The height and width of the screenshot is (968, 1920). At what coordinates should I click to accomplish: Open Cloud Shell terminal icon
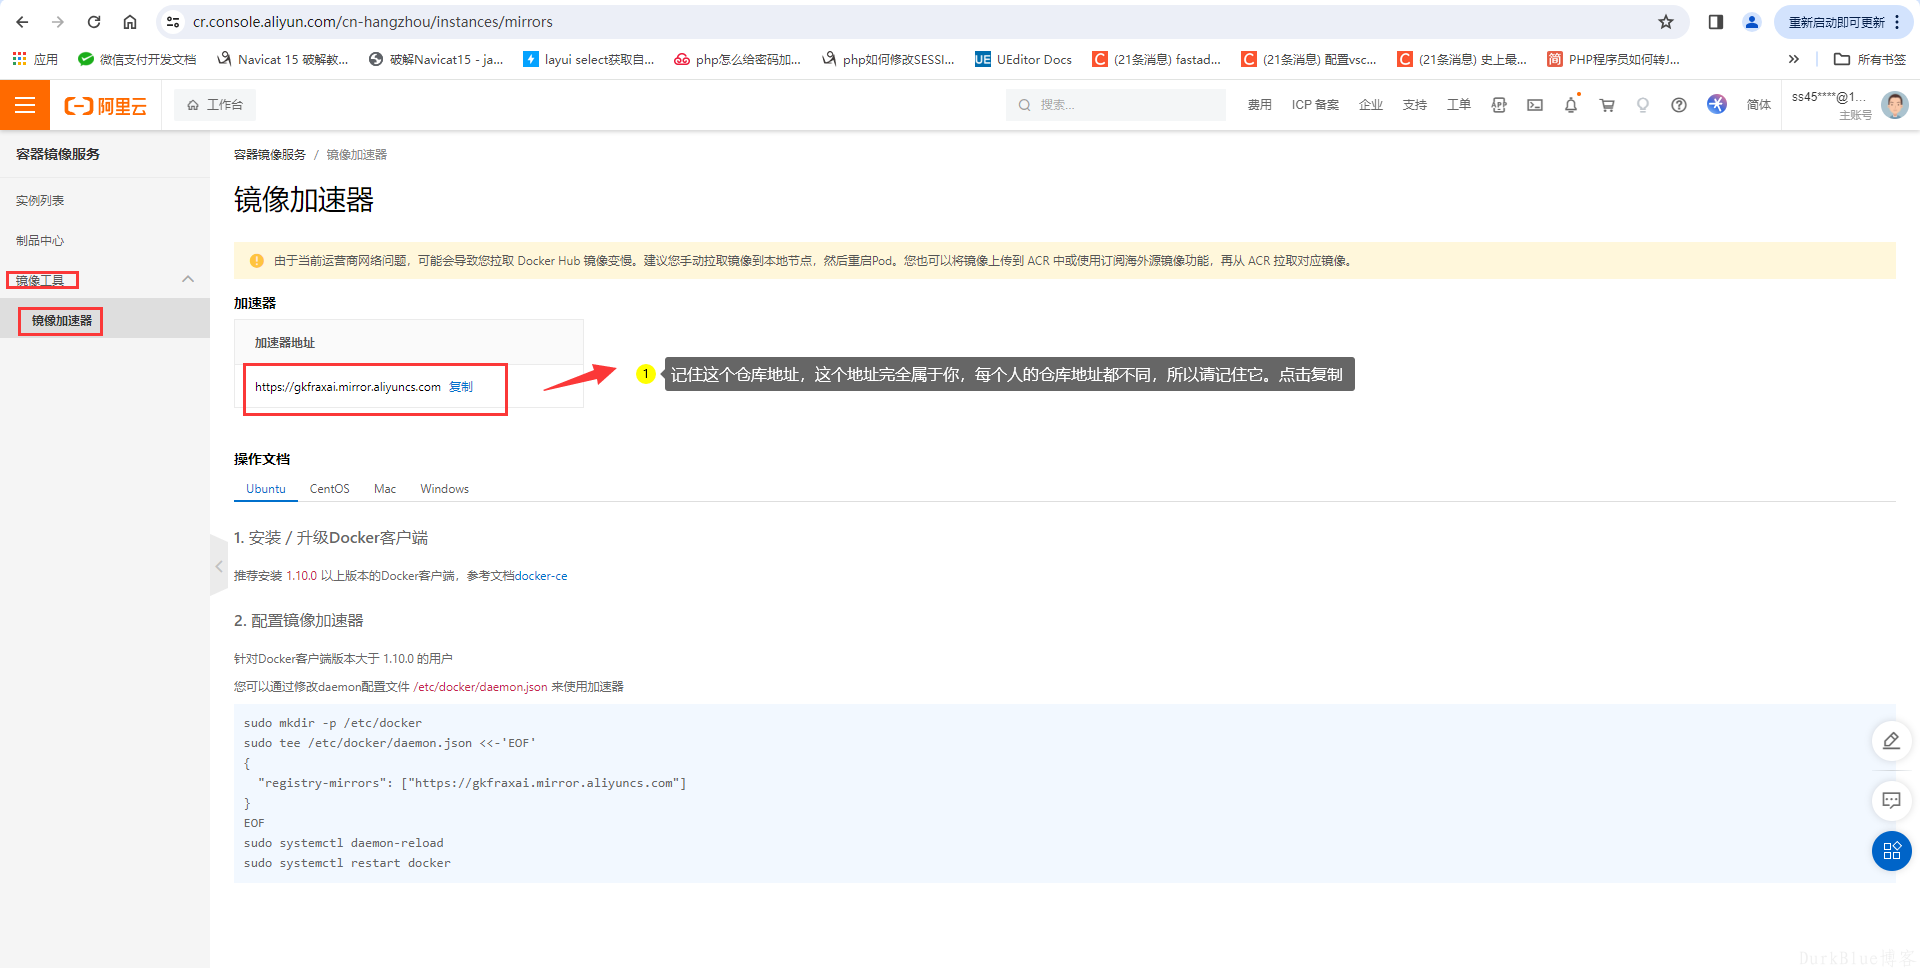point(1535,105)
